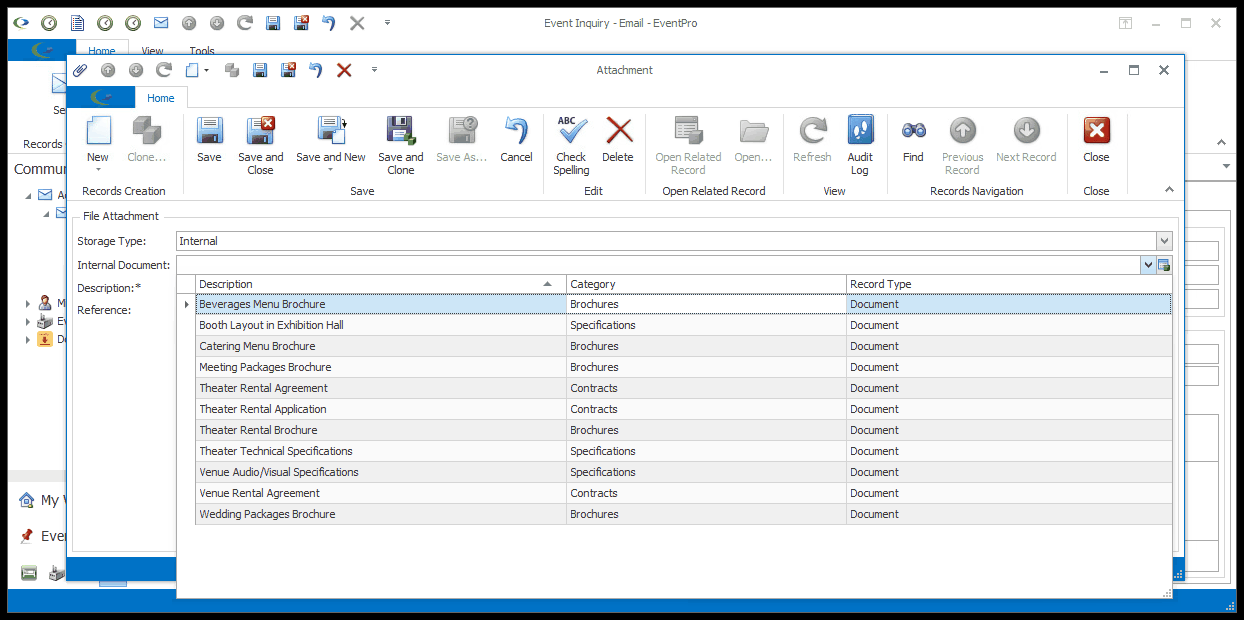
Task: Select the Theater Rental Agreement row
Action: [x=683, y=388]
